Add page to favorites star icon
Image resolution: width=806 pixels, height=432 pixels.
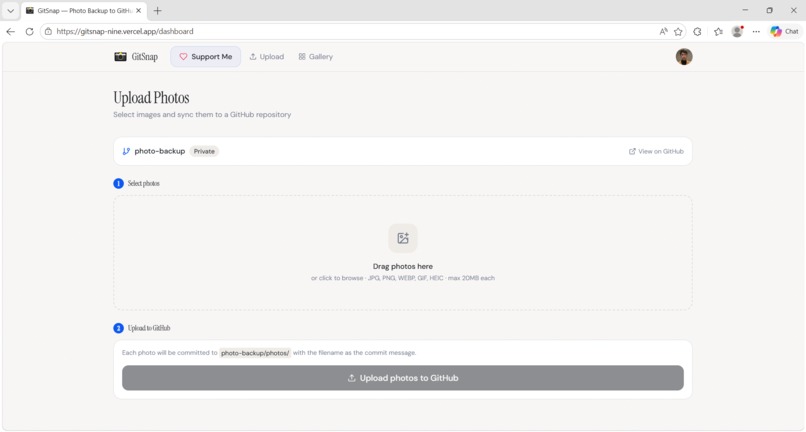point(678,31)
